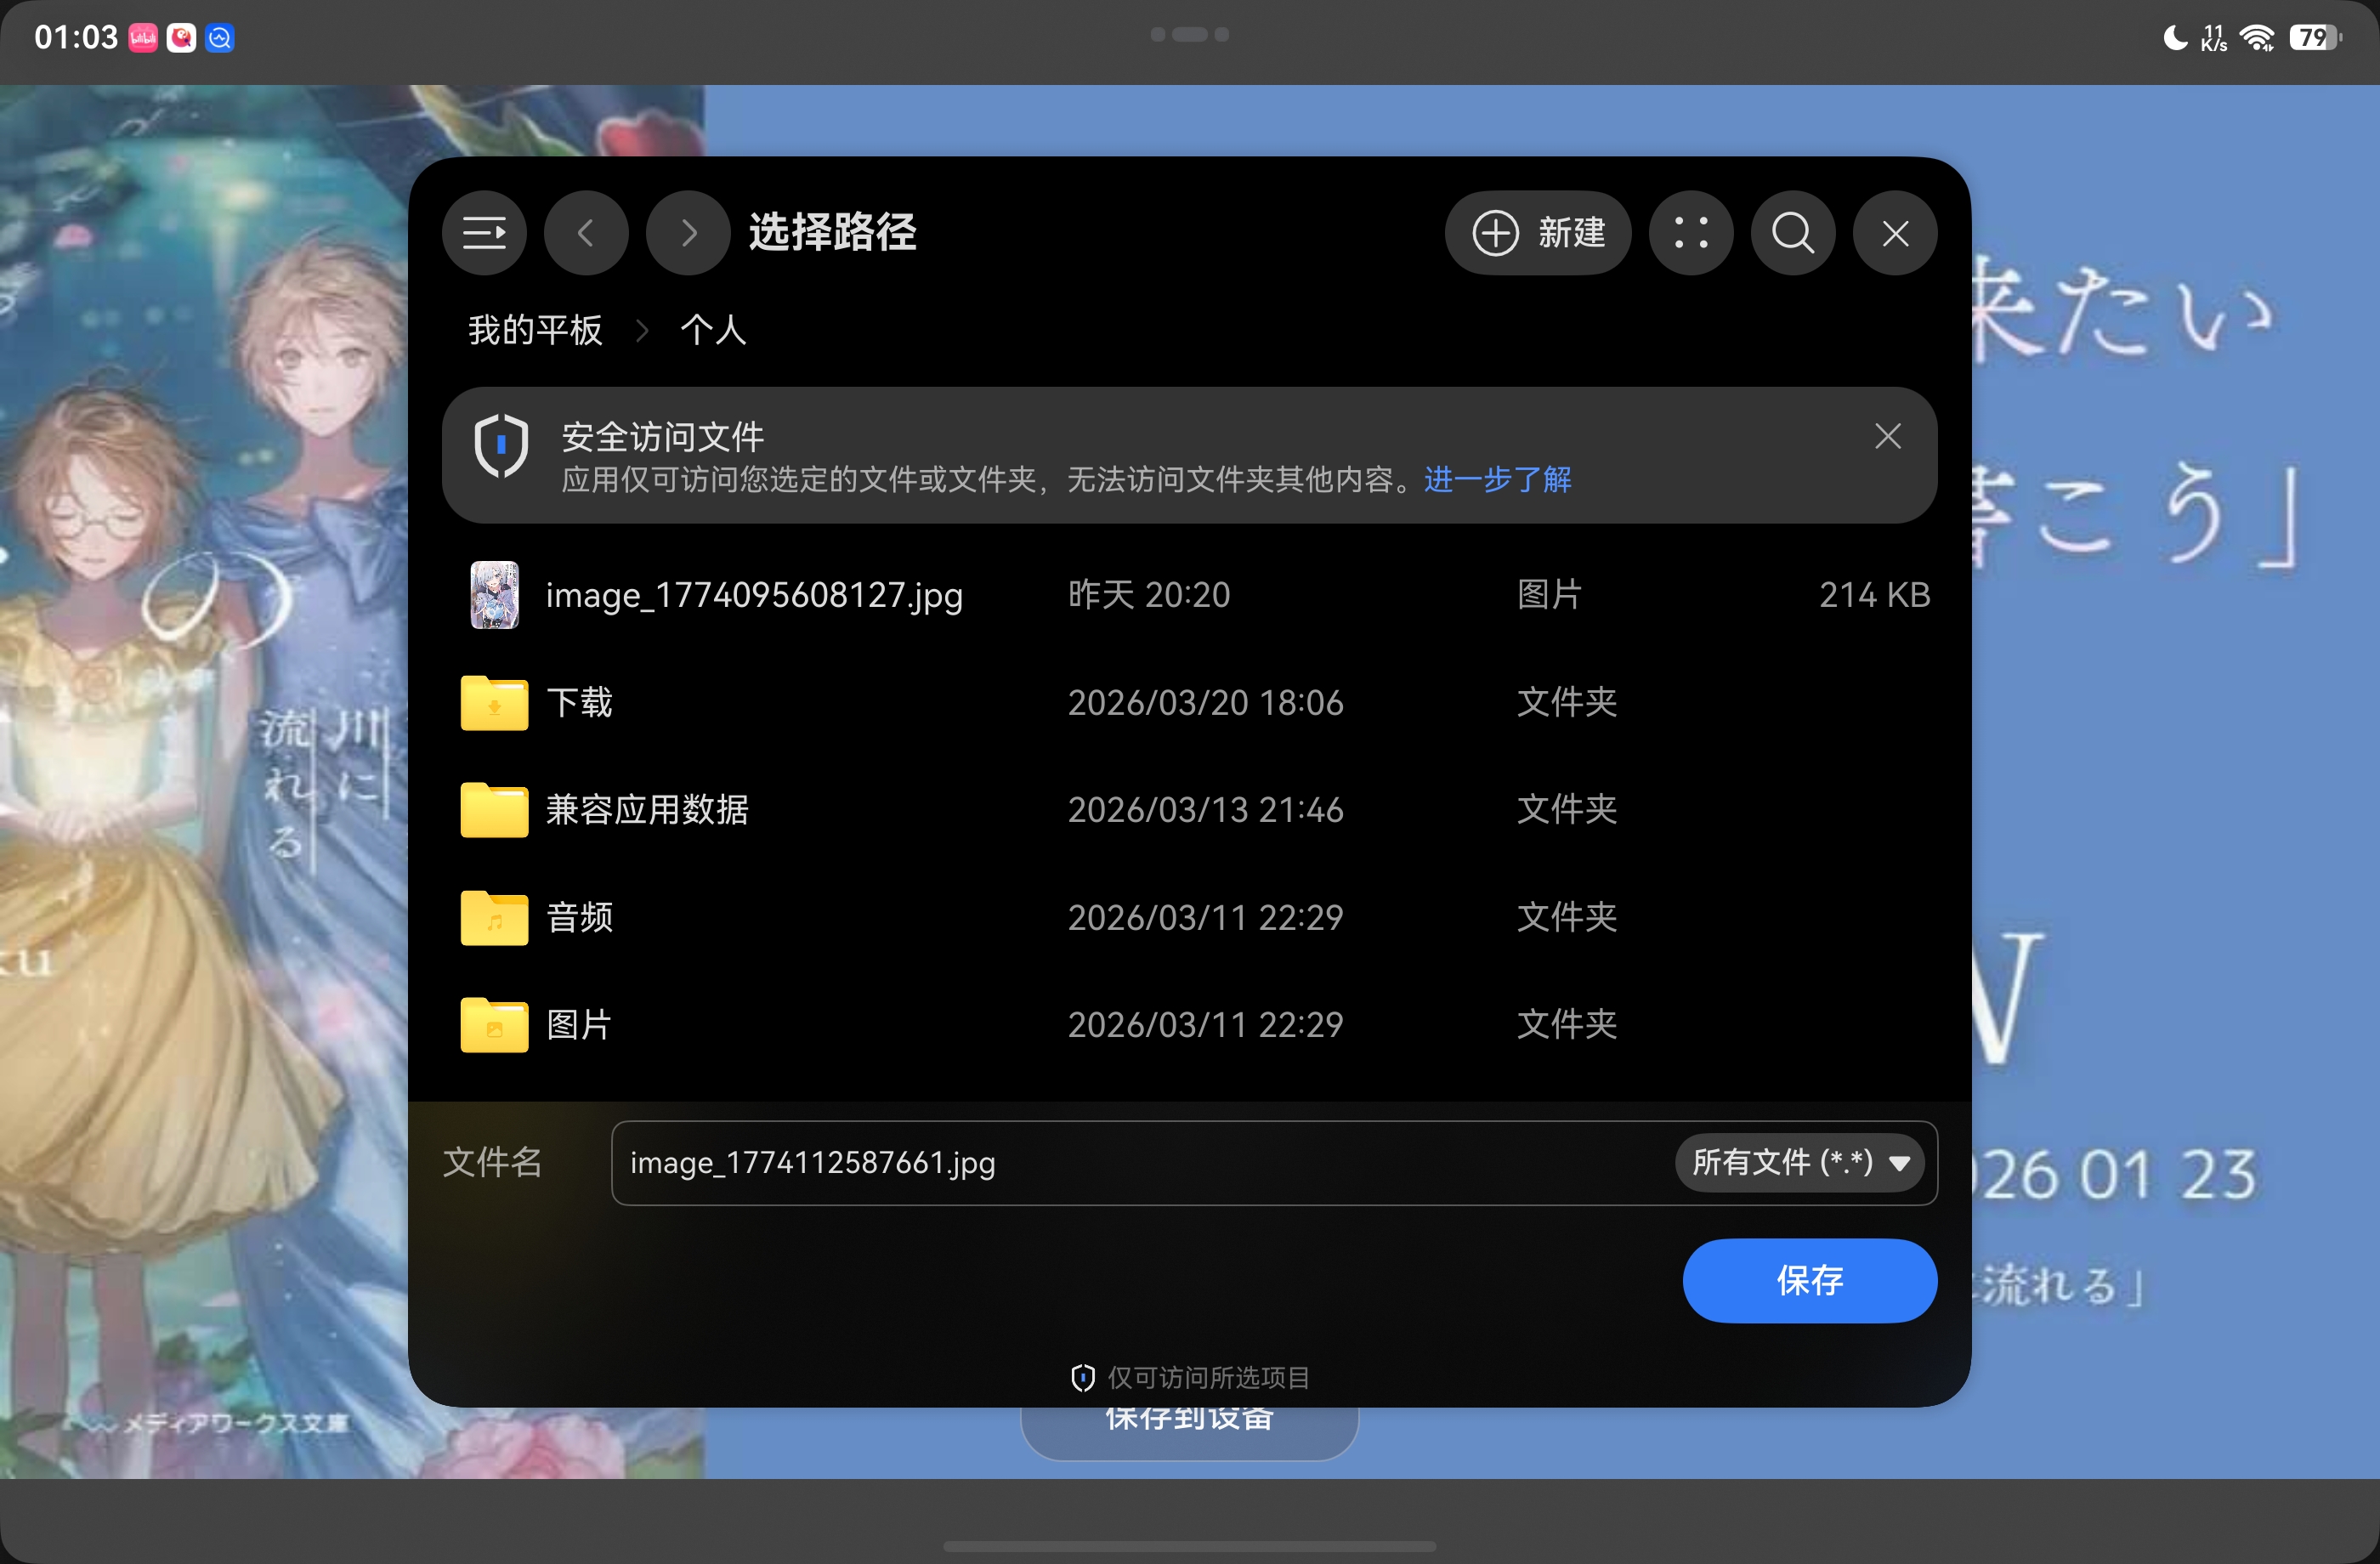The height and width of the screenshot is (1564, 2380).
Task: Dismiss the 安全访问文件 notice
Action: pos(1887,436)
